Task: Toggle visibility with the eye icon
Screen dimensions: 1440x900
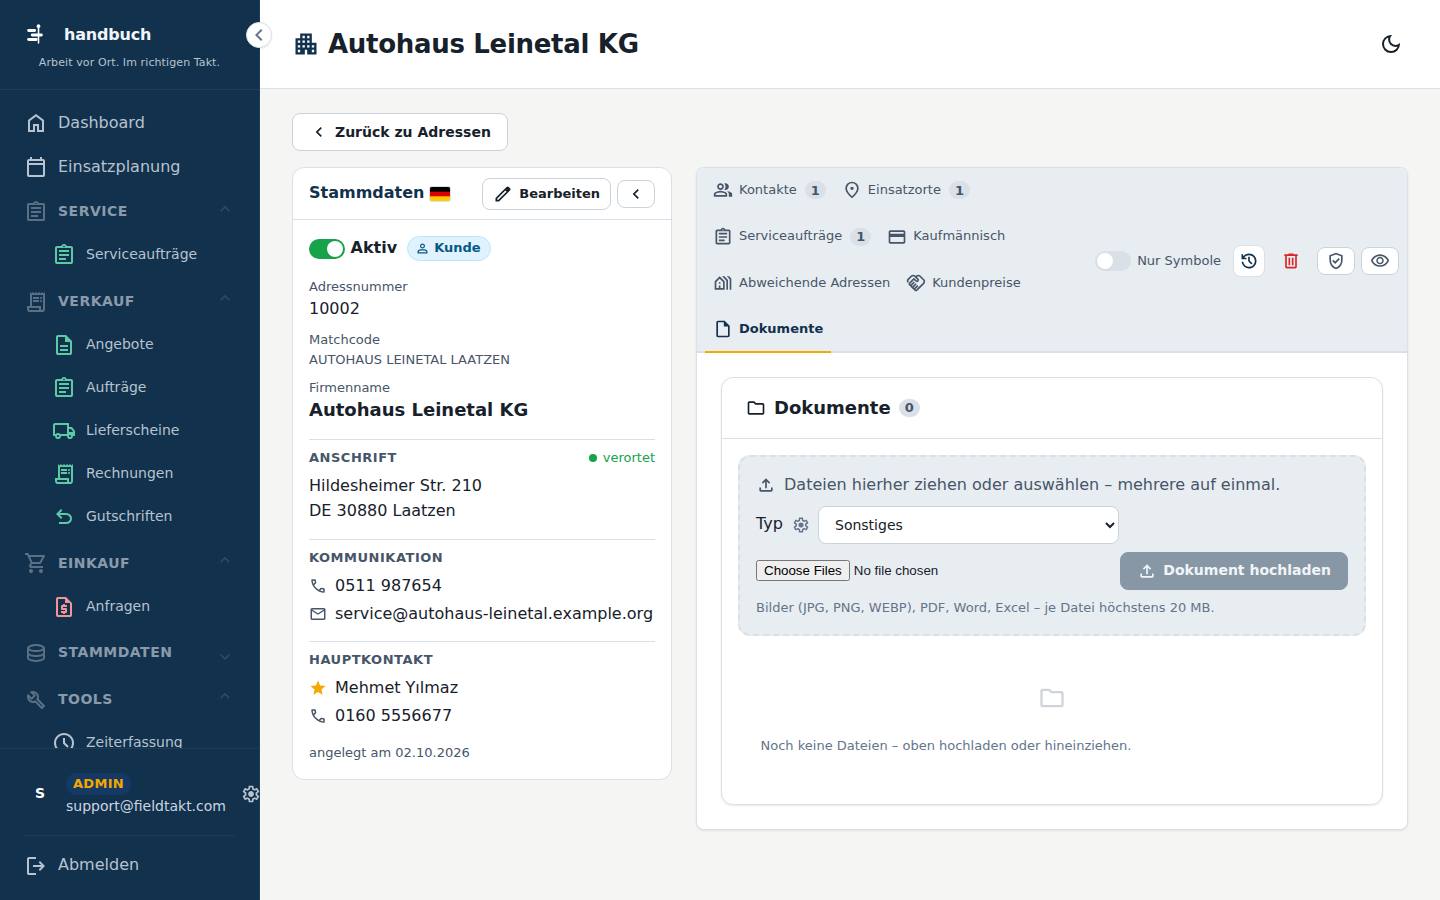Action: point(1380,261)
